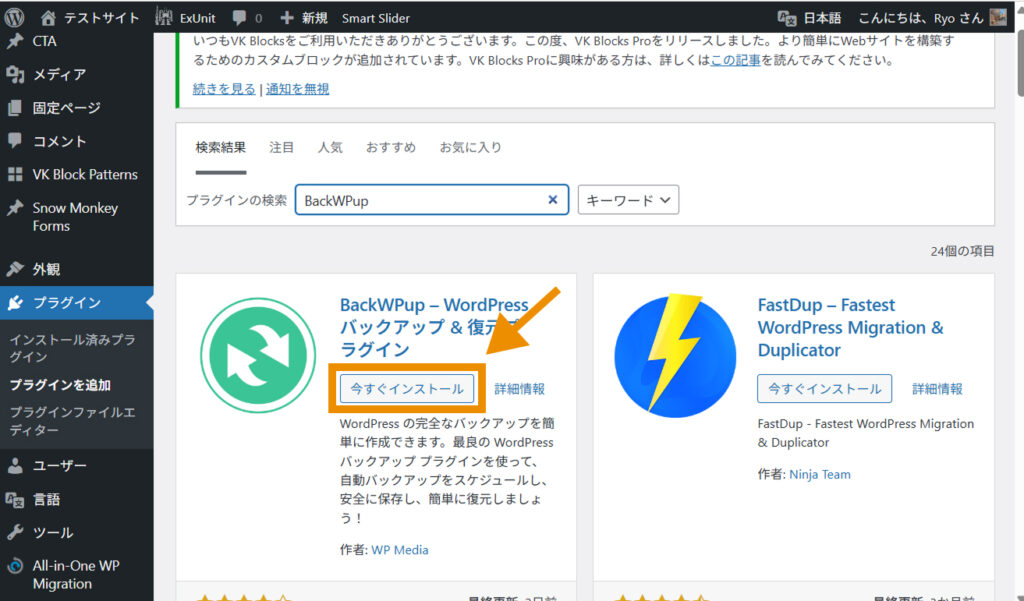The width and height of the screenshot is (1024, 601).
Task: Open メディア in the sidebar menu
Action: 59,74
